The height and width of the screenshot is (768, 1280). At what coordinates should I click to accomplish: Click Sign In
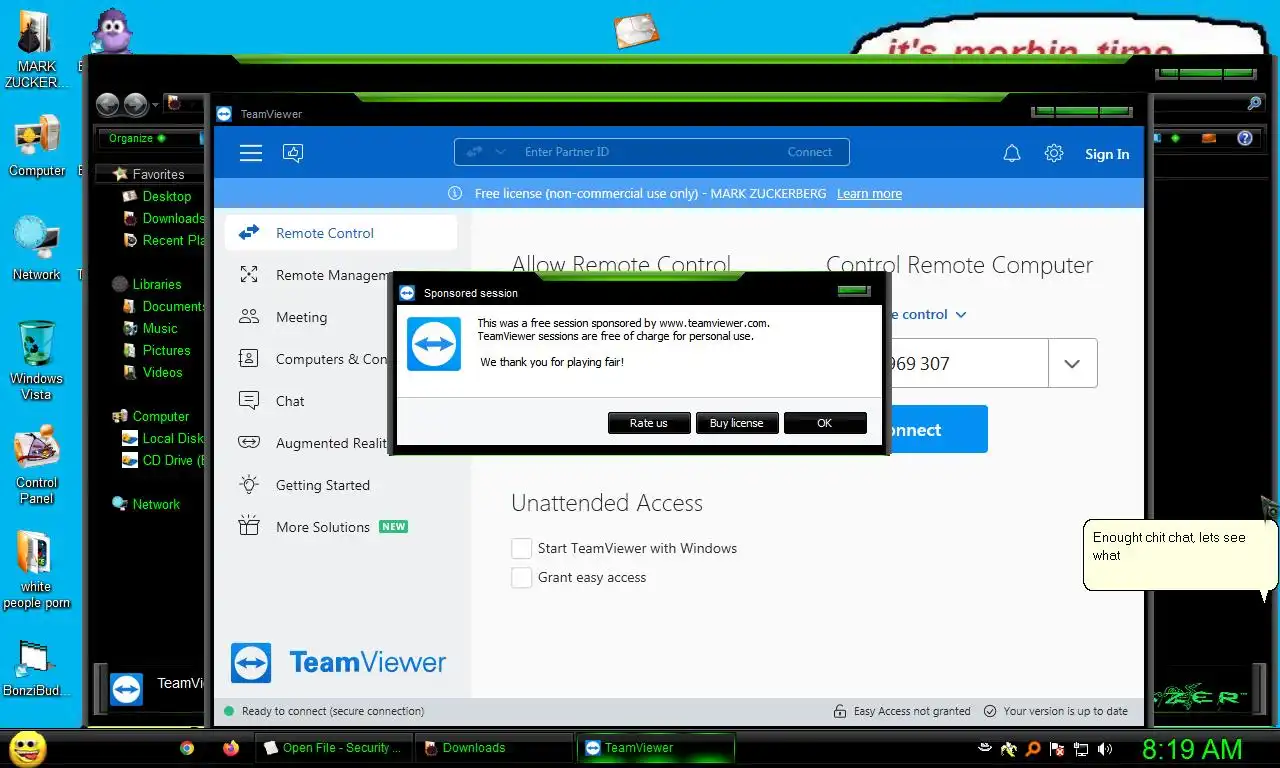pos(1107,154)
